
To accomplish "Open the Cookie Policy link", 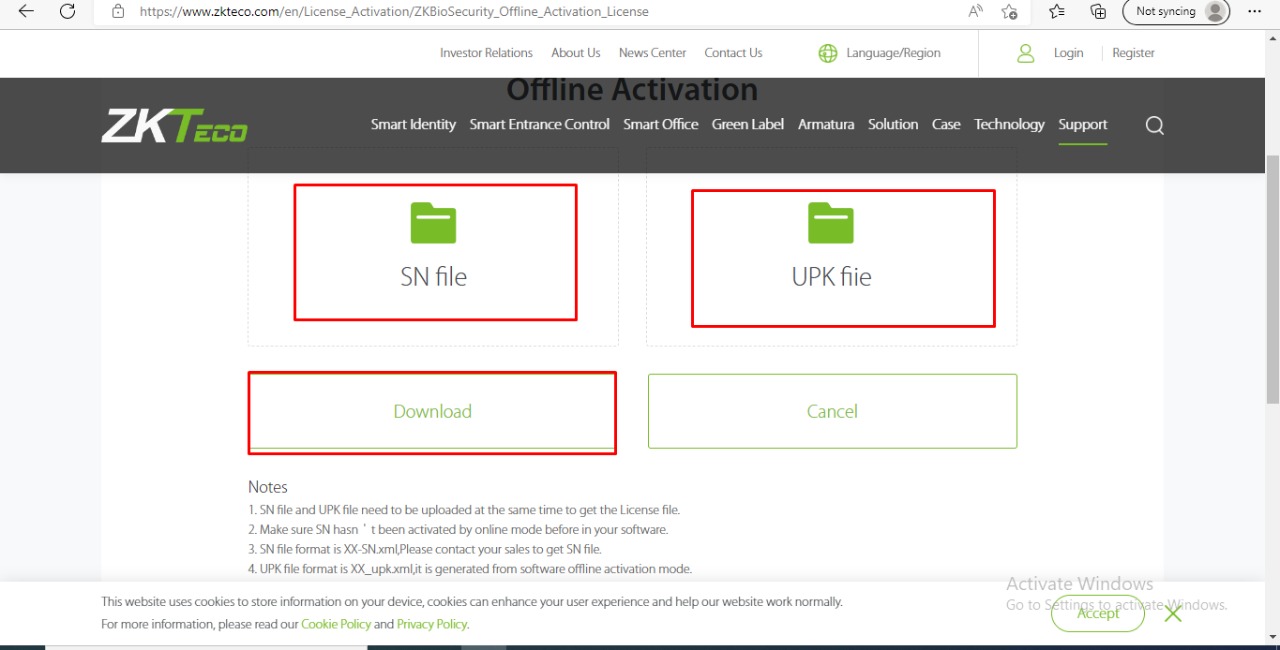I will (x=336, y=624).
